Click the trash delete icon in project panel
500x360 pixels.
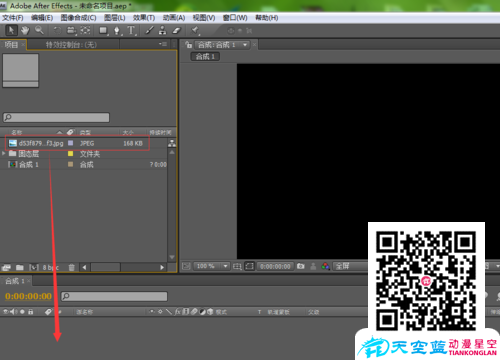71,267
